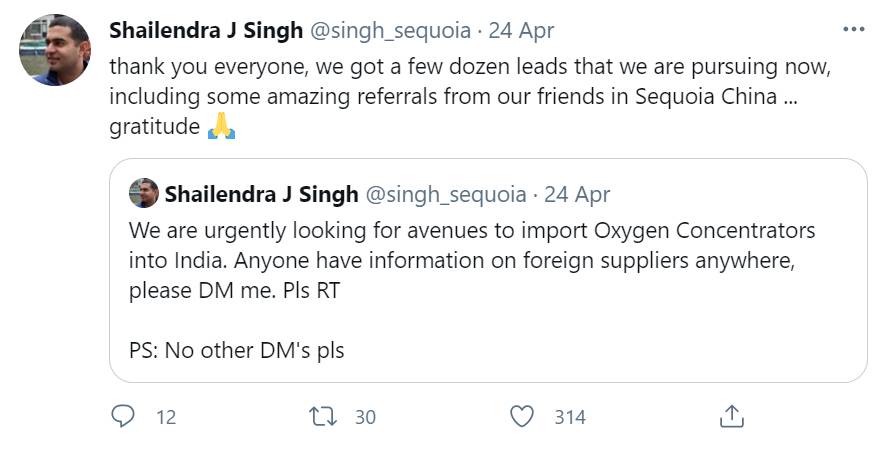This screenshot has height=450, width=884.
Task: Click the author name inside the quoted tweet
Action: pyautogui.click(x=261, y=193)
